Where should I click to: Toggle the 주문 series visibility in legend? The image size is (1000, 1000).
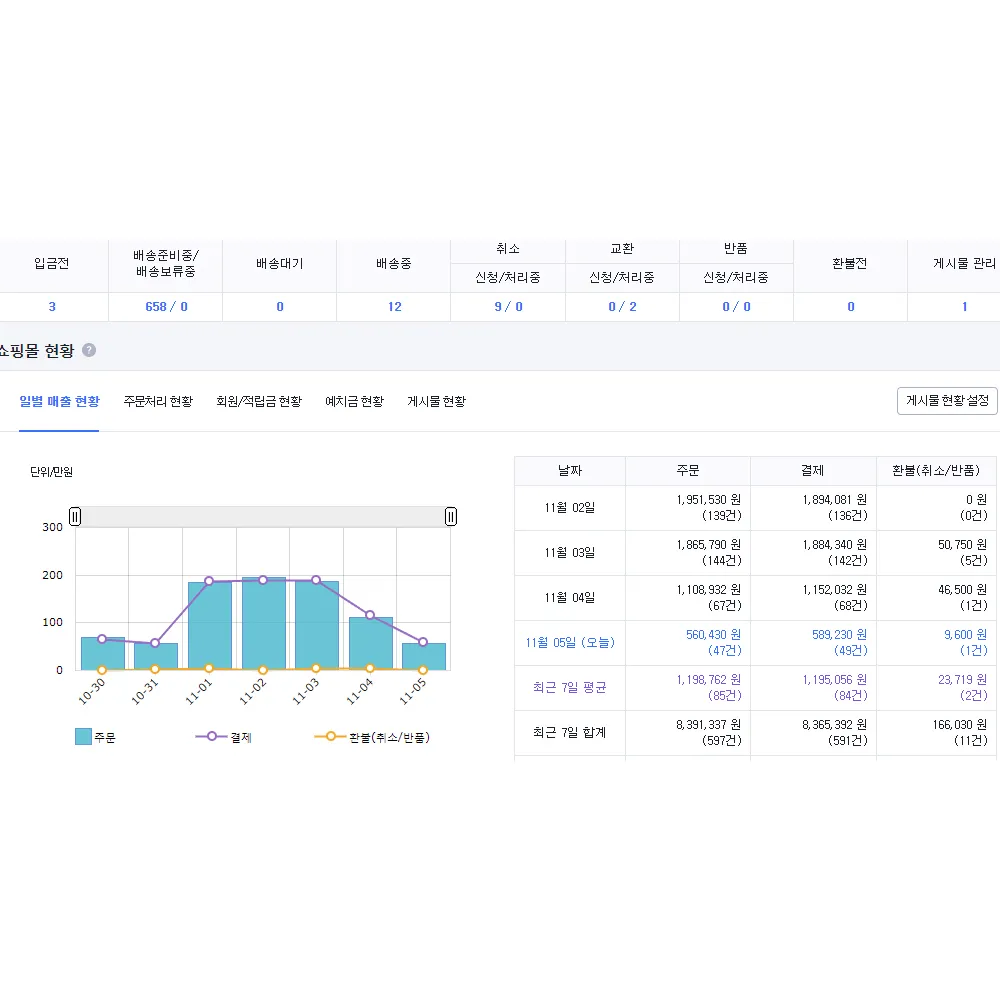point(95,735)
